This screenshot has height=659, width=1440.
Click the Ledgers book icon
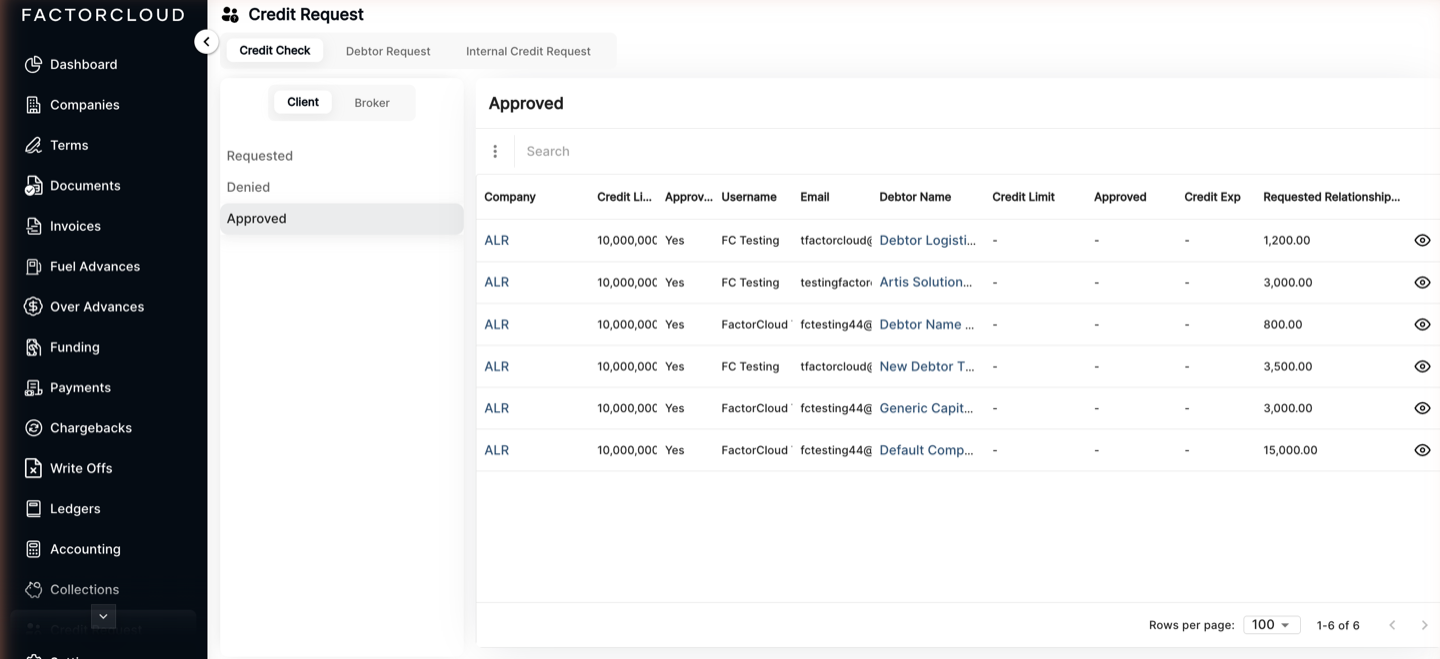(x=33, y=509)
